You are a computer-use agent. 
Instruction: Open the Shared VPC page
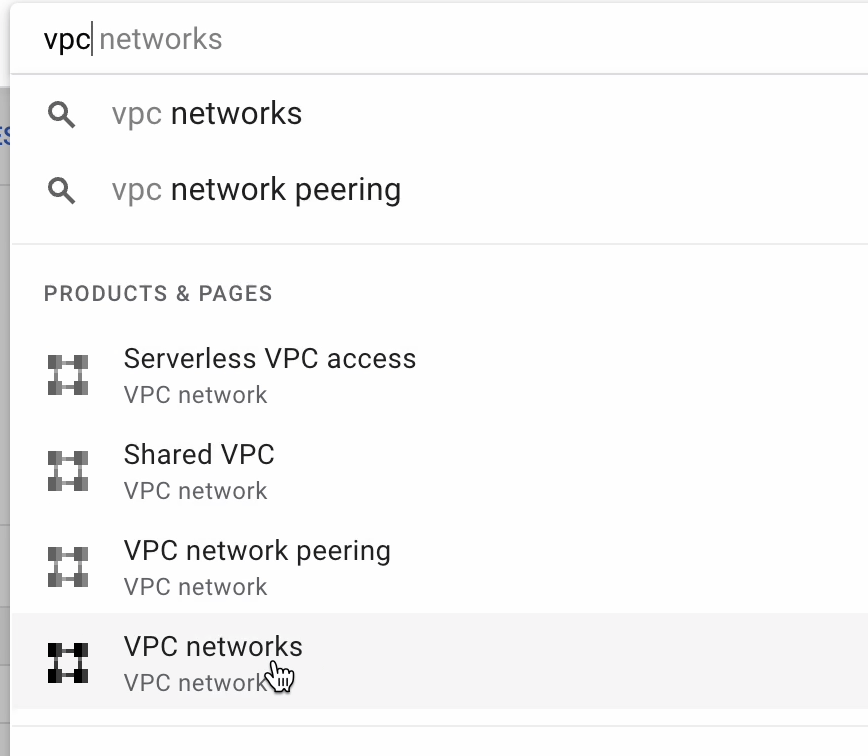(x=199, y=455)
